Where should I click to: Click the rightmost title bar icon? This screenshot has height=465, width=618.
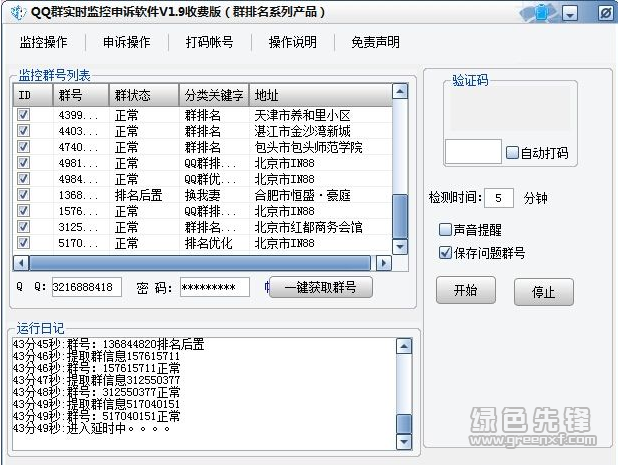point(605,14)
